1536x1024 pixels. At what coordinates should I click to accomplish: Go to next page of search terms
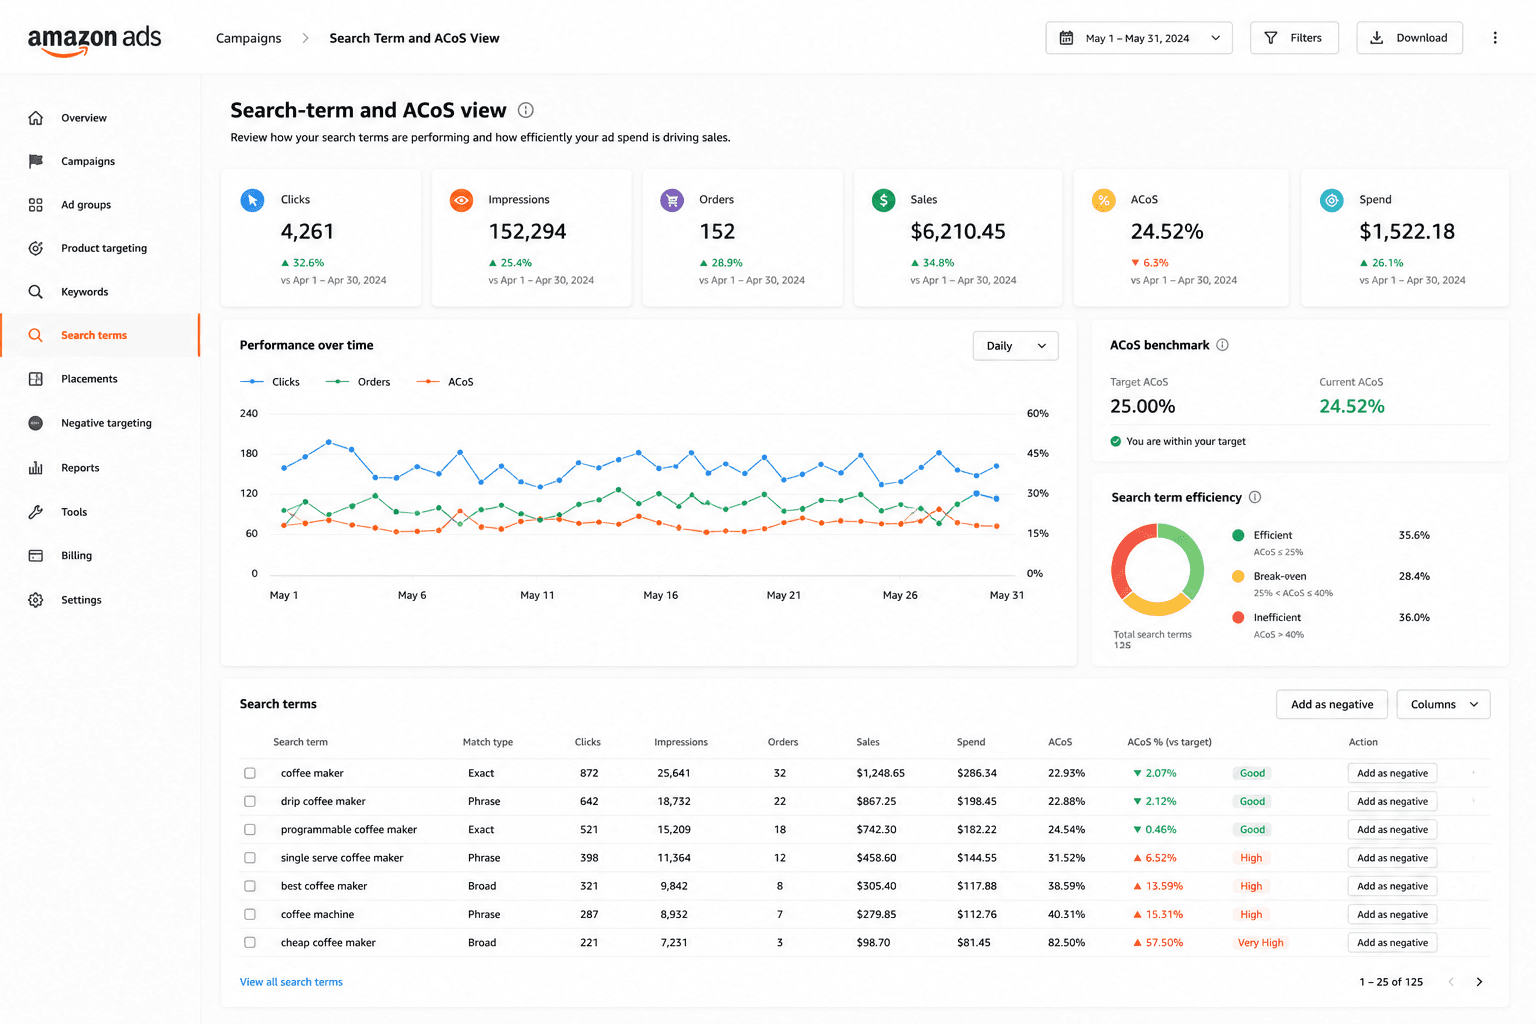pyautogui.click(x=1479, y=982)
